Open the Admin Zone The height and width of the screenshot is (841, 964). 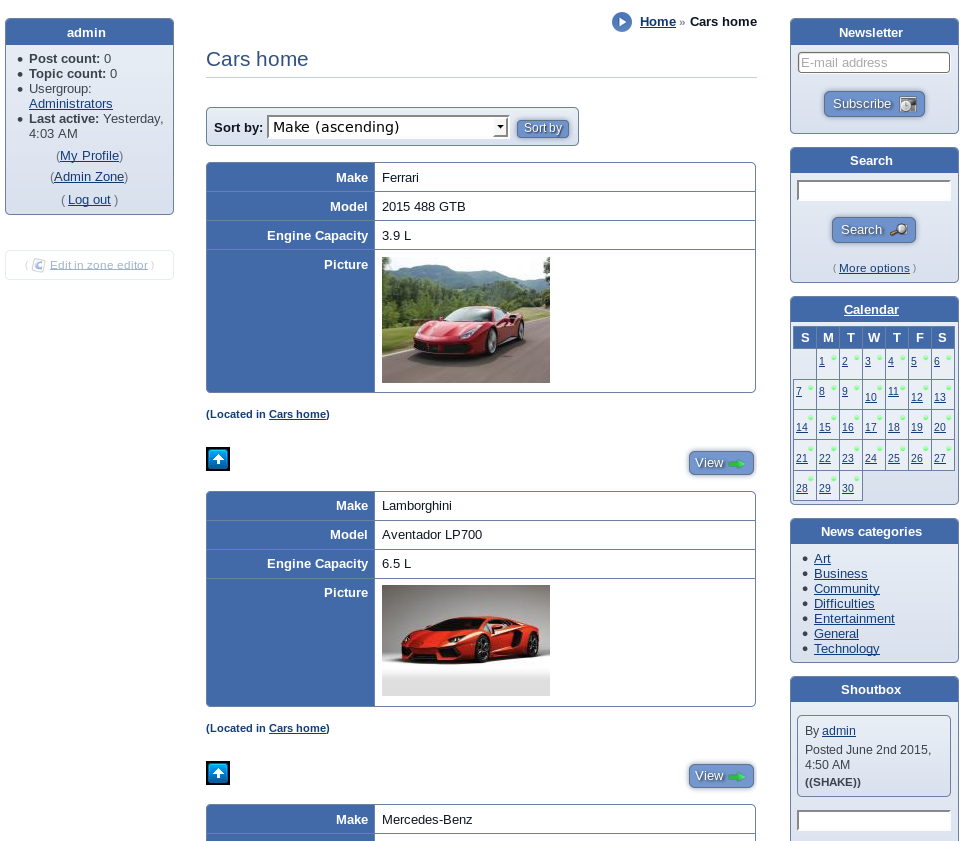(x=89, y=176)
